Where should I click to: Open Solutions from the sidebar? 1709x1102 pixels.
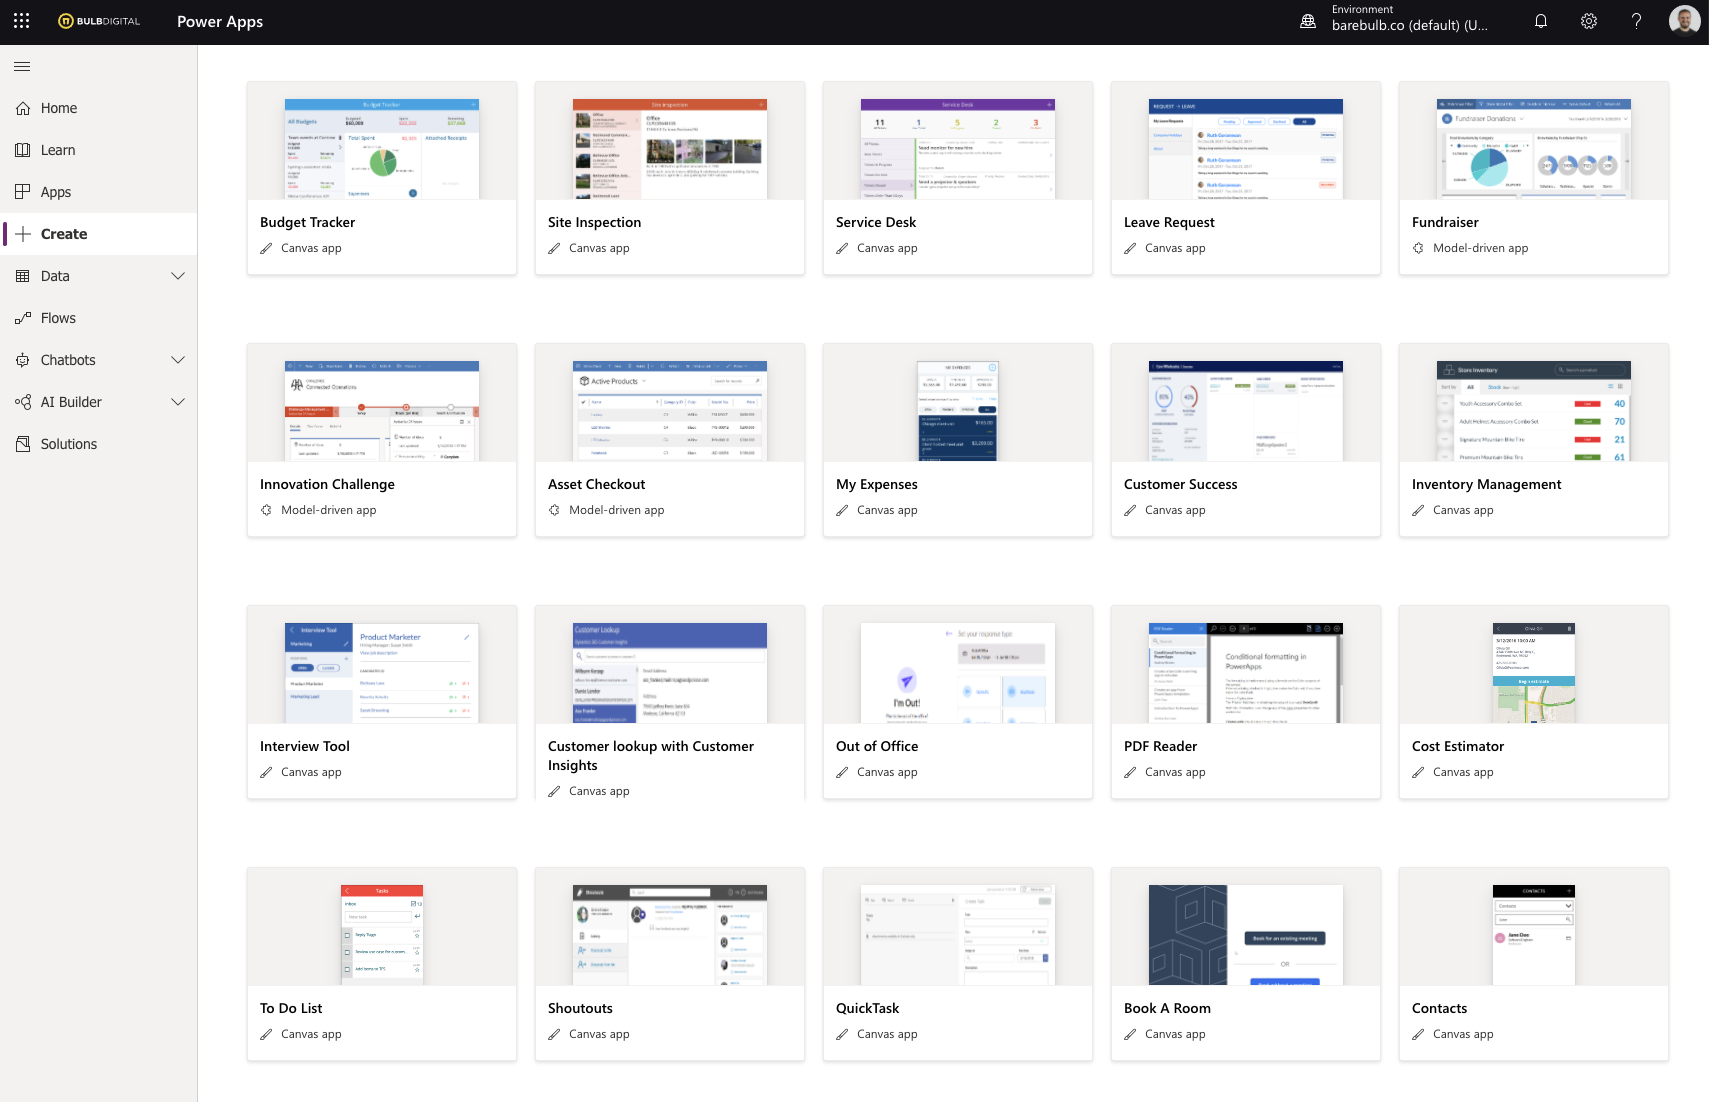pyautogui.click(x=68, y=444)
